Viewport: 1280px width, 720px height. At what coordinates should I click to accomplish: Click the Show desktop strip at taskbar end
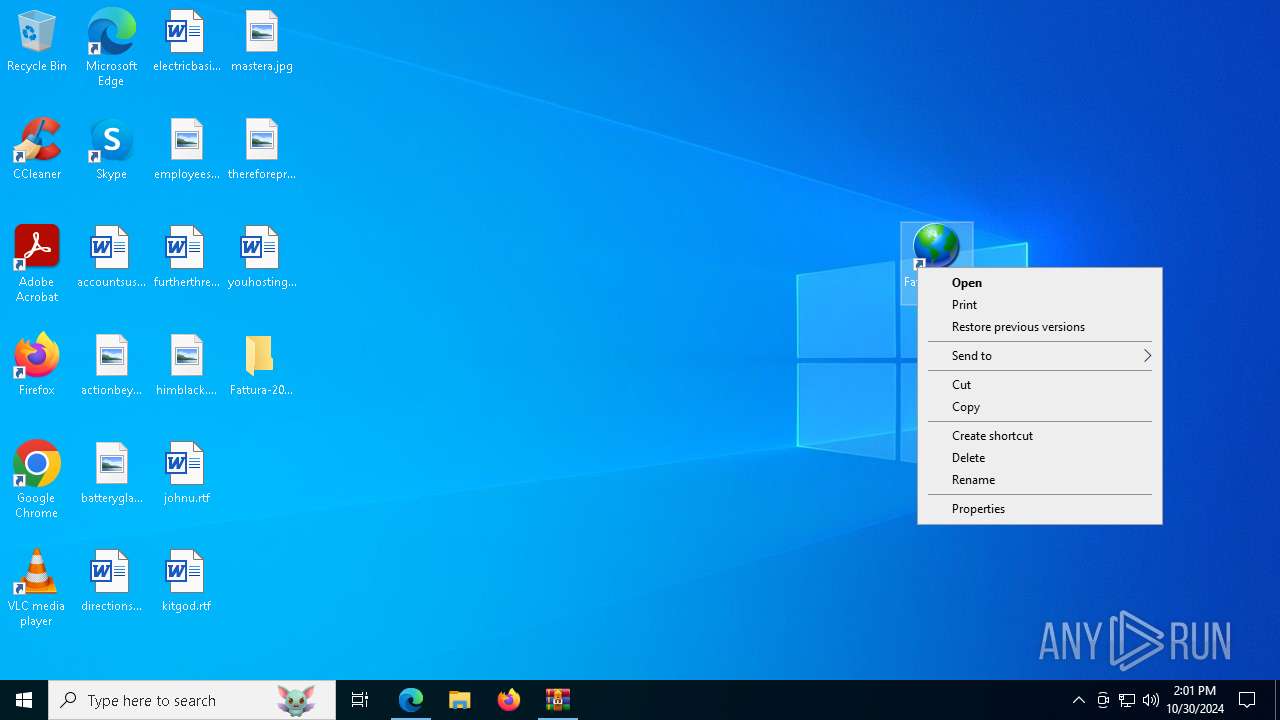(x=1277, y=700)
